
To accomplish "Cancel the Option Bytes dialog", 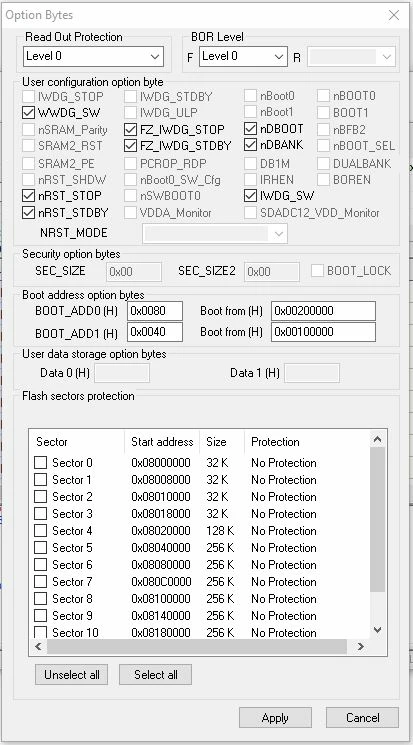I will pyautogui.click(x=362, y=717).
